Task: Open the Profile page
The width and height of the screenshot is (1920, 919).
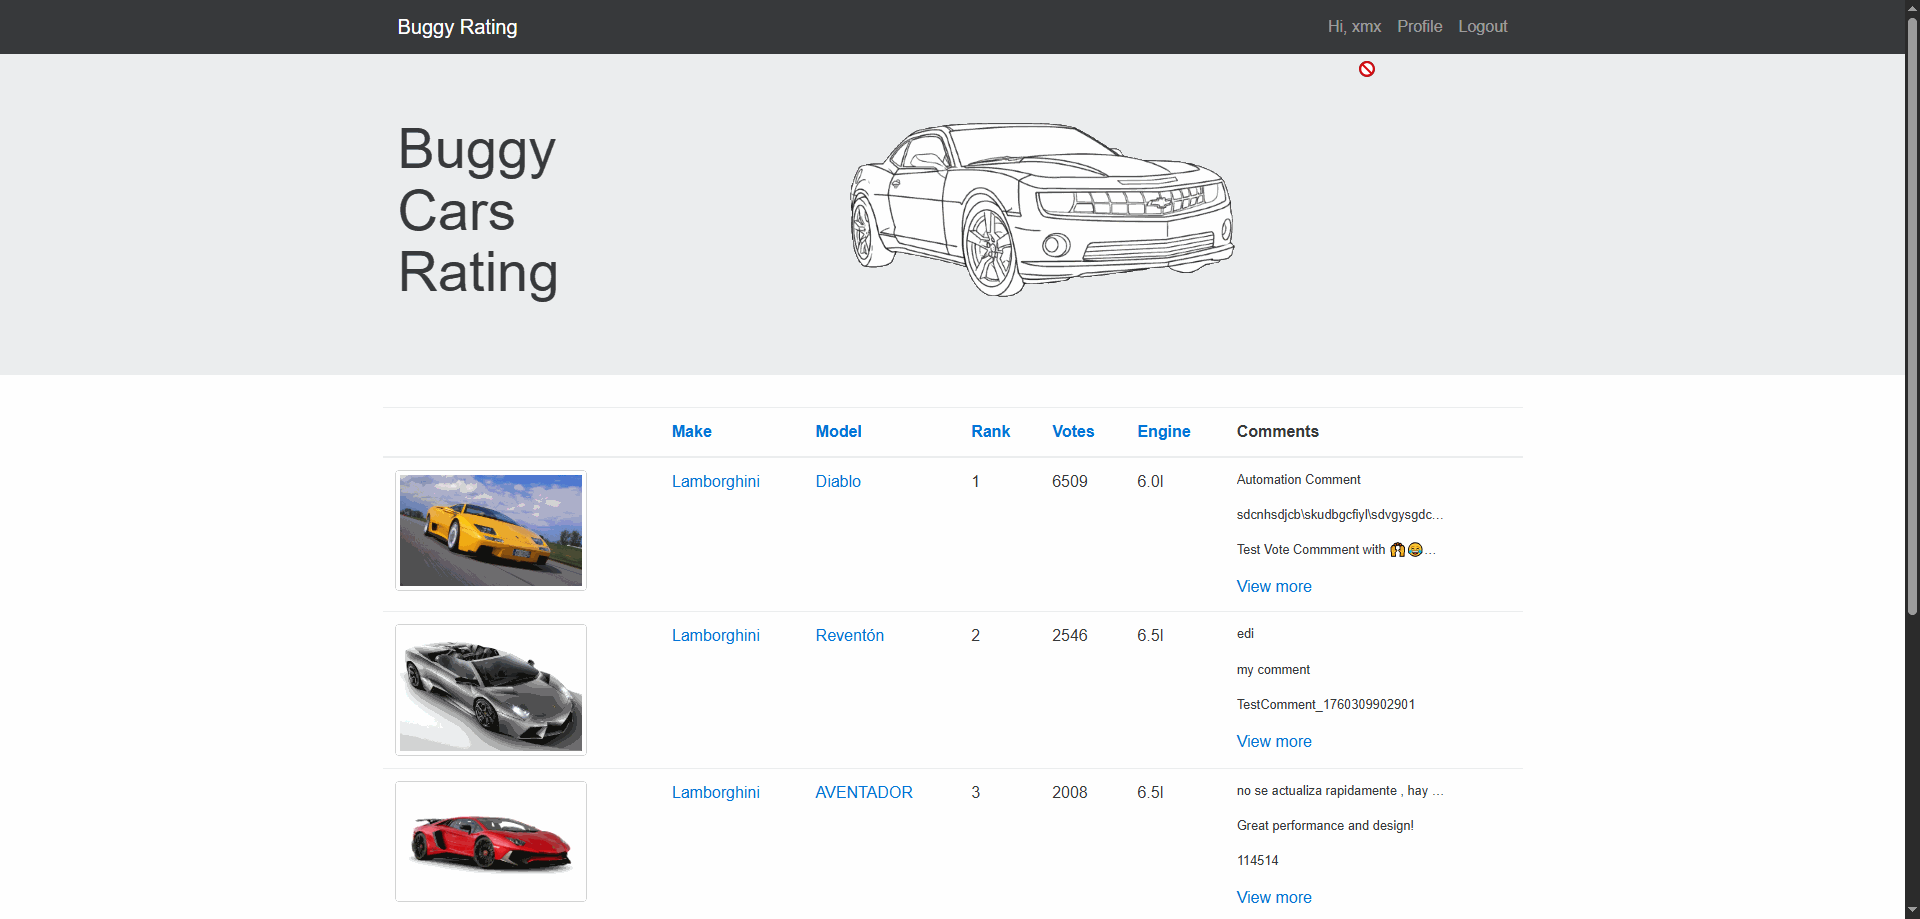Action: pos(1419,27)
